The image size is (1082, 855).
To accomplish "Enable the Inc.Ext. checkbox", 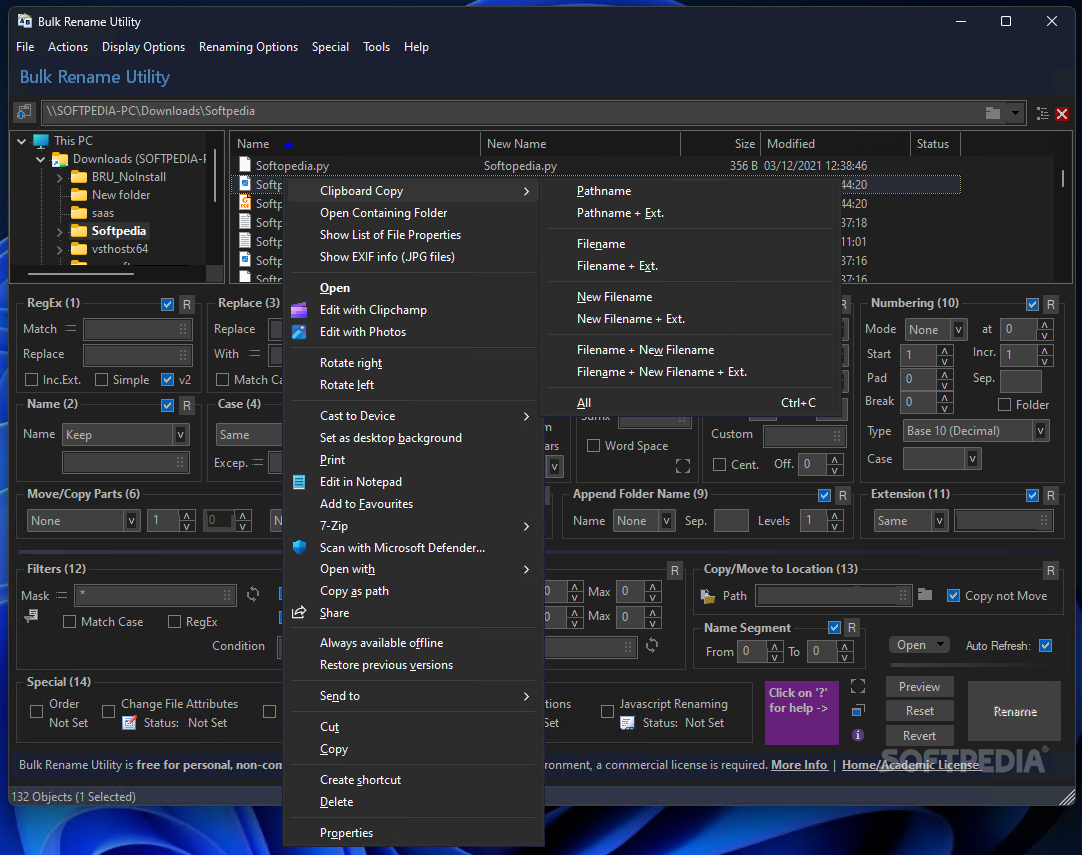I will coord(31,380).
